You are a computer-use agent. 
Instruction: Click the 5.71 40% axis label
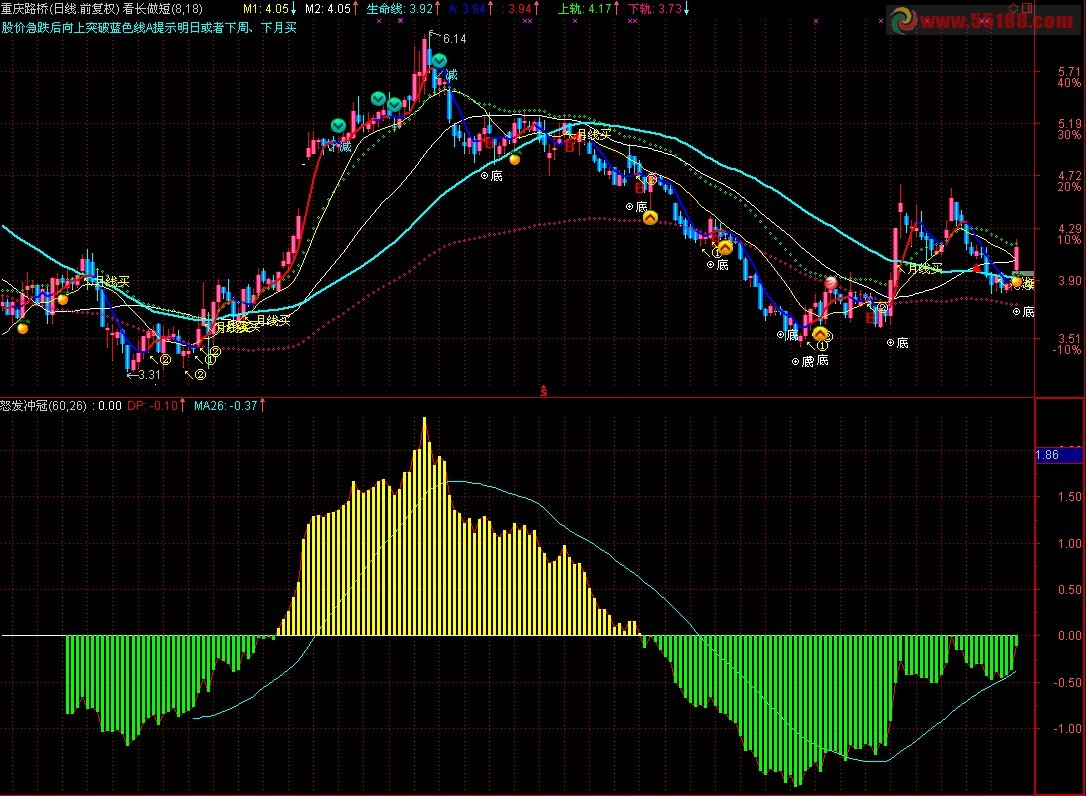[x=1069, y=77]
